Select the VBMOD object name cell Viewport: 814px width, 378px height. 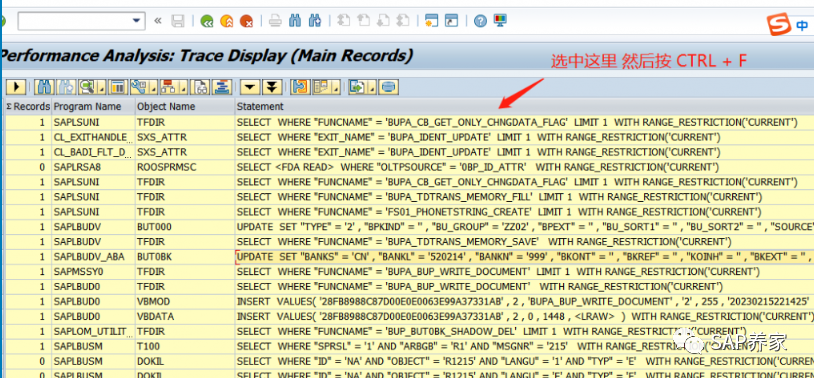tap(185, 302)
